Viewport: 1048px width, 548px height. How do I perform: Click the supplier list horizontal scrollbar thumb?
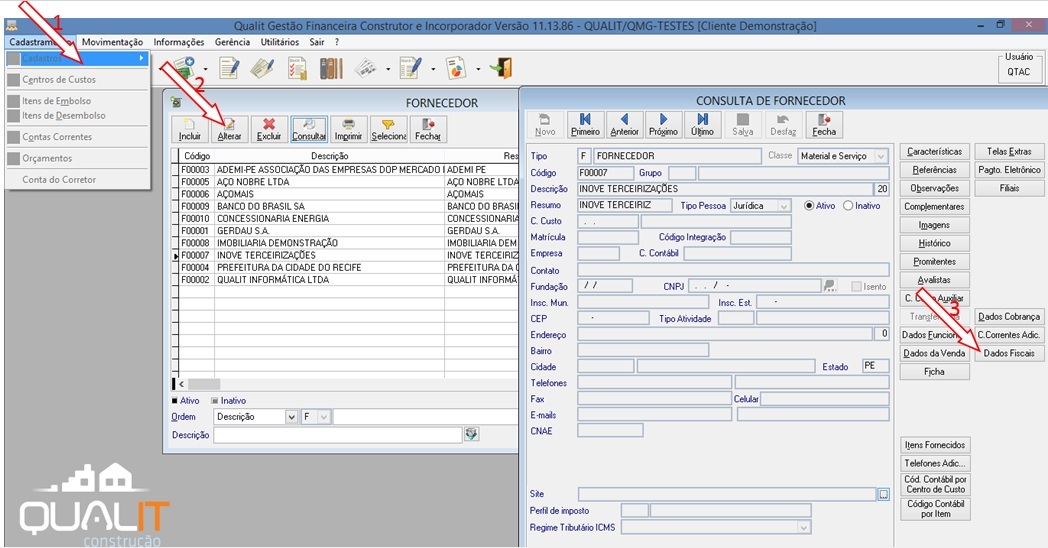click(204, 384)
